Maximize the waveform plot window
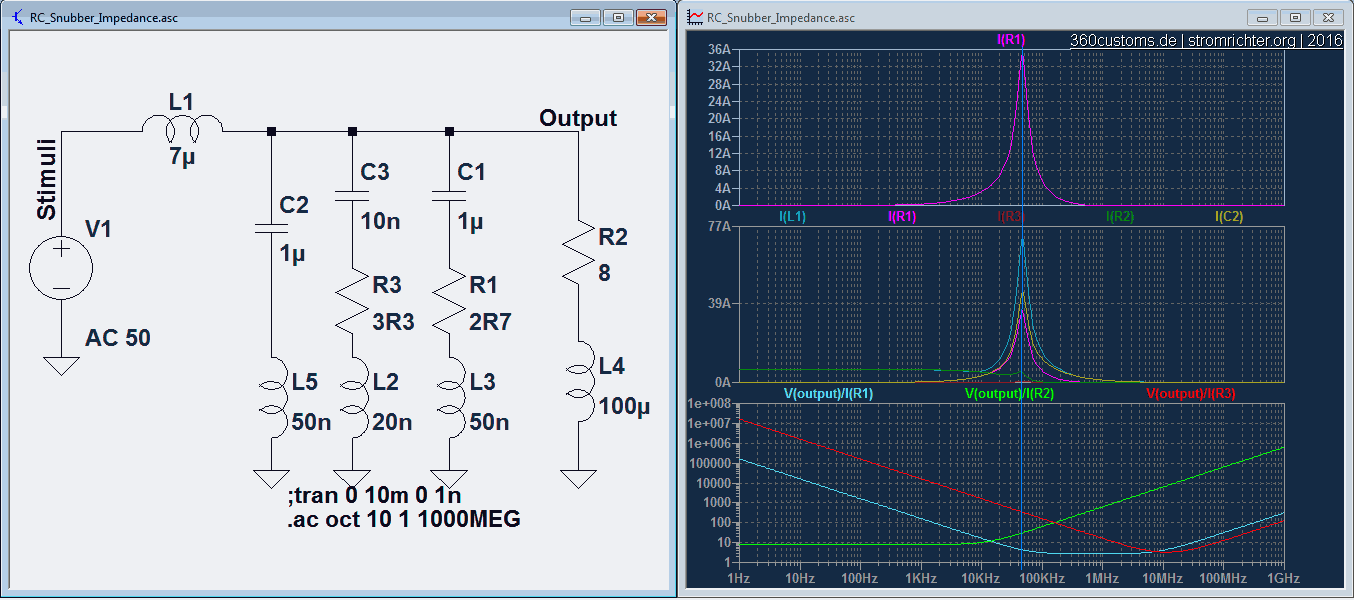This screenshot has height=600, width=1354. tap(1295, 17)
